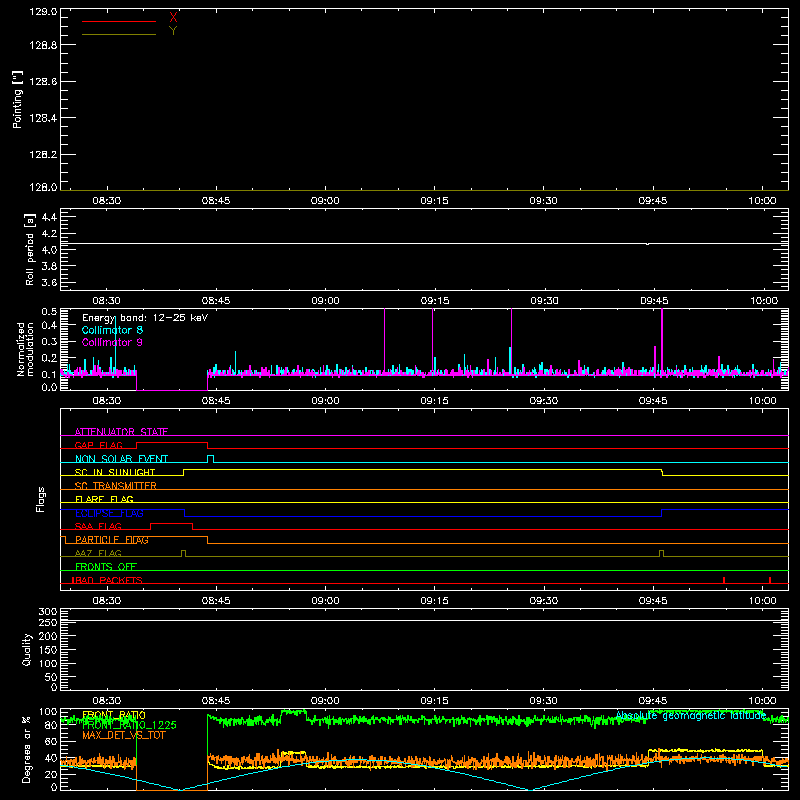Select the olive 'Y' legend label

pyautogui.click(x=173, y=31)
